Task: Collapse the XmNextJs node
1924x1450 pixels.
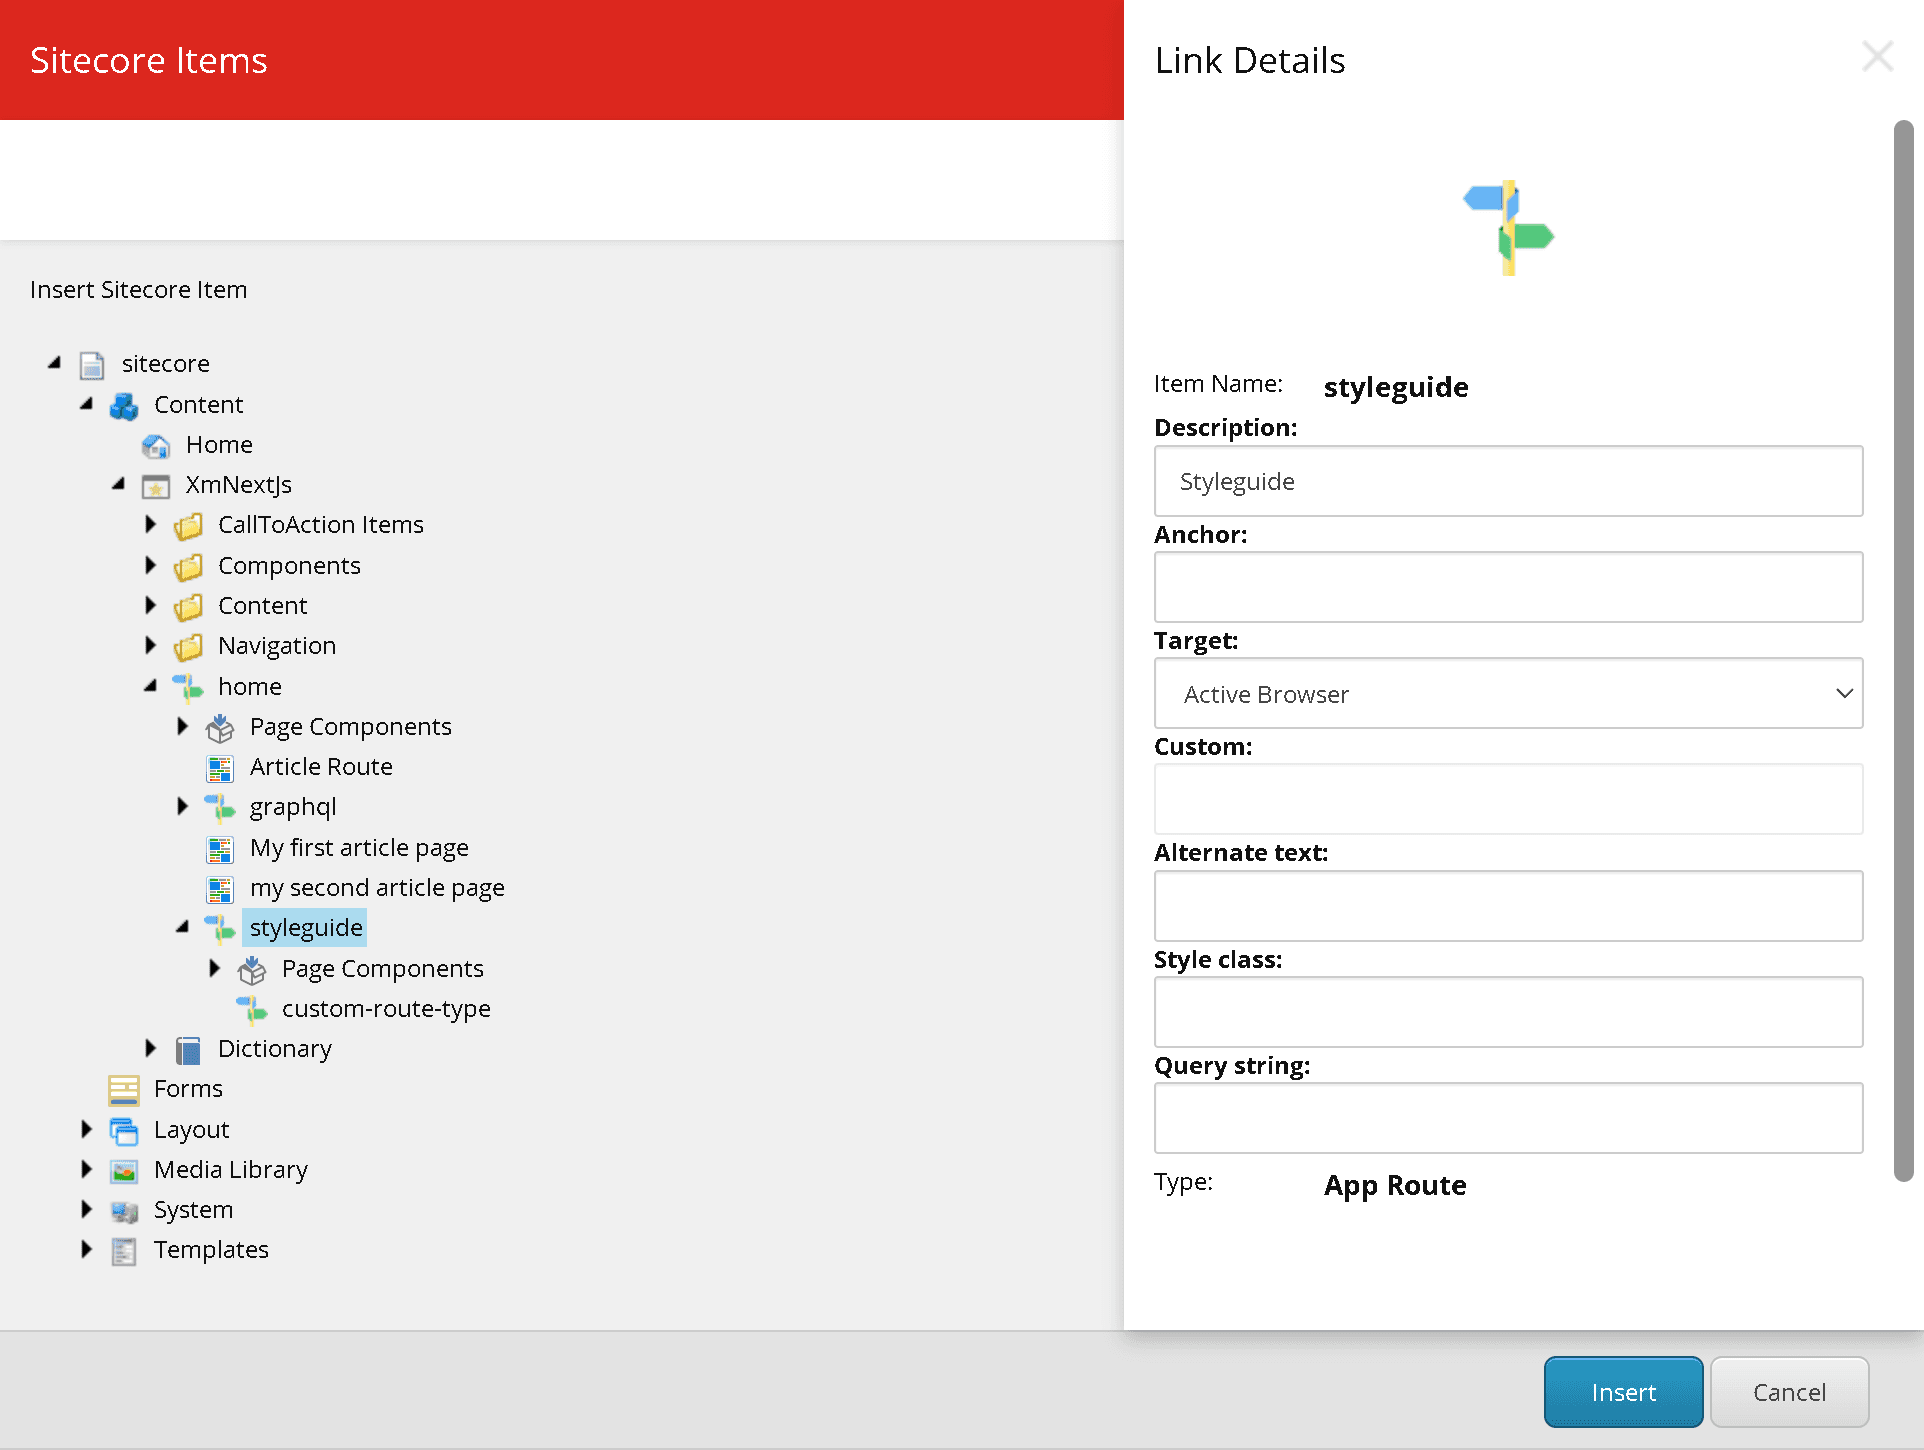Action: [118, 484]
